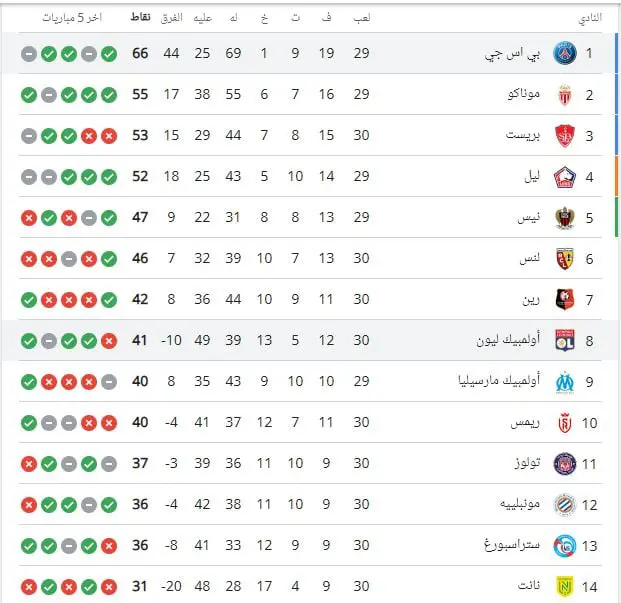Open the مونبلييه team name link

(520, 504)
